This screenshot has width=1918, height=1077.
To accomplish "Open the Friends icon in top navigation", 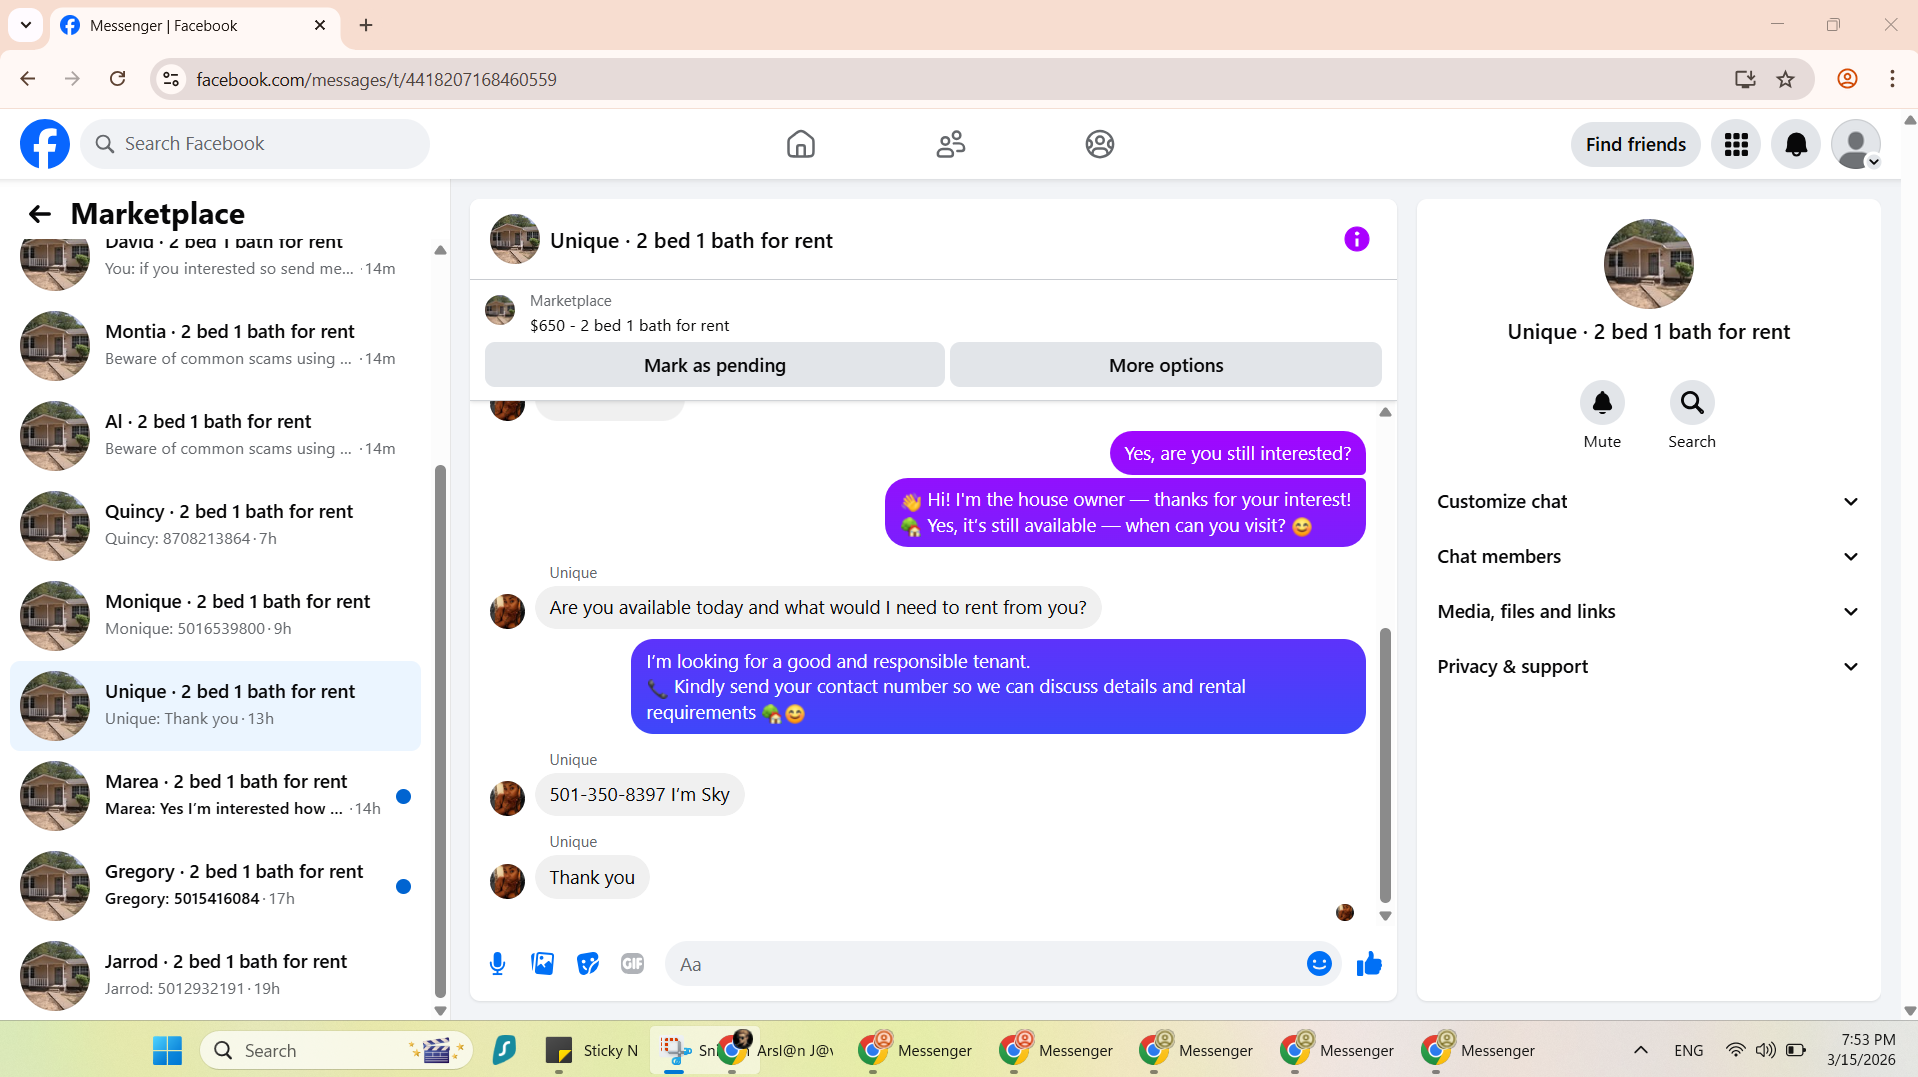I will pyautogui.click(x=950, y=144).
